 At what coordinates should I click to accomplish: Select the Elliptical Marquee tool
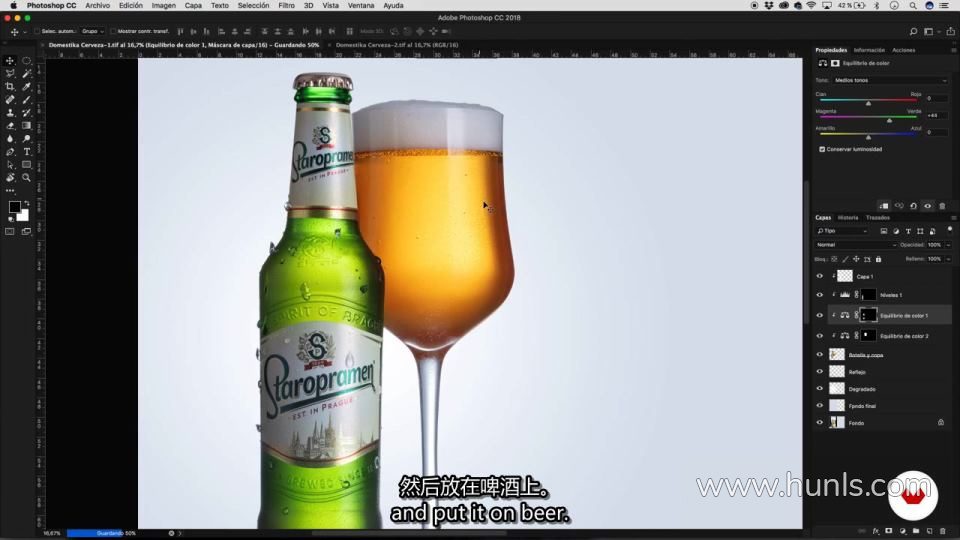26,61
